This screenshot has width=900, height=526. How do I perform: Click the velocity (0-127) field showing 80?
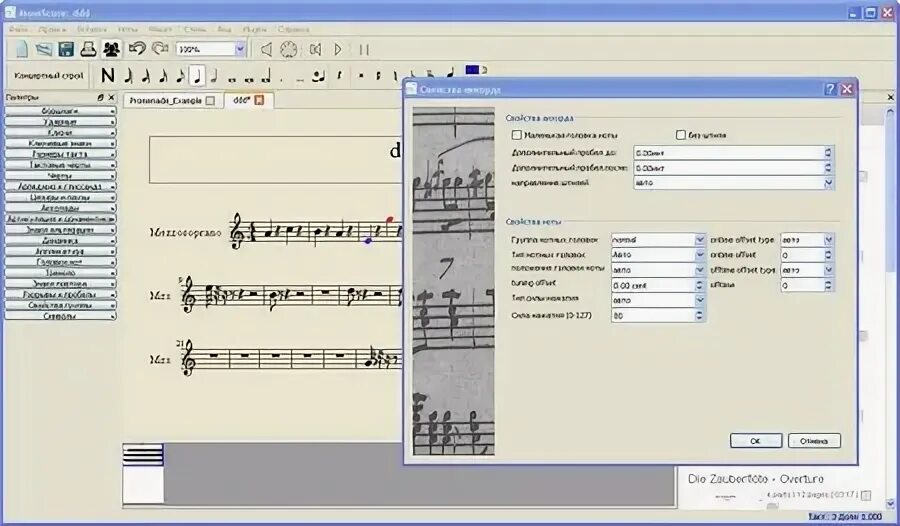(x=658, y=315)
